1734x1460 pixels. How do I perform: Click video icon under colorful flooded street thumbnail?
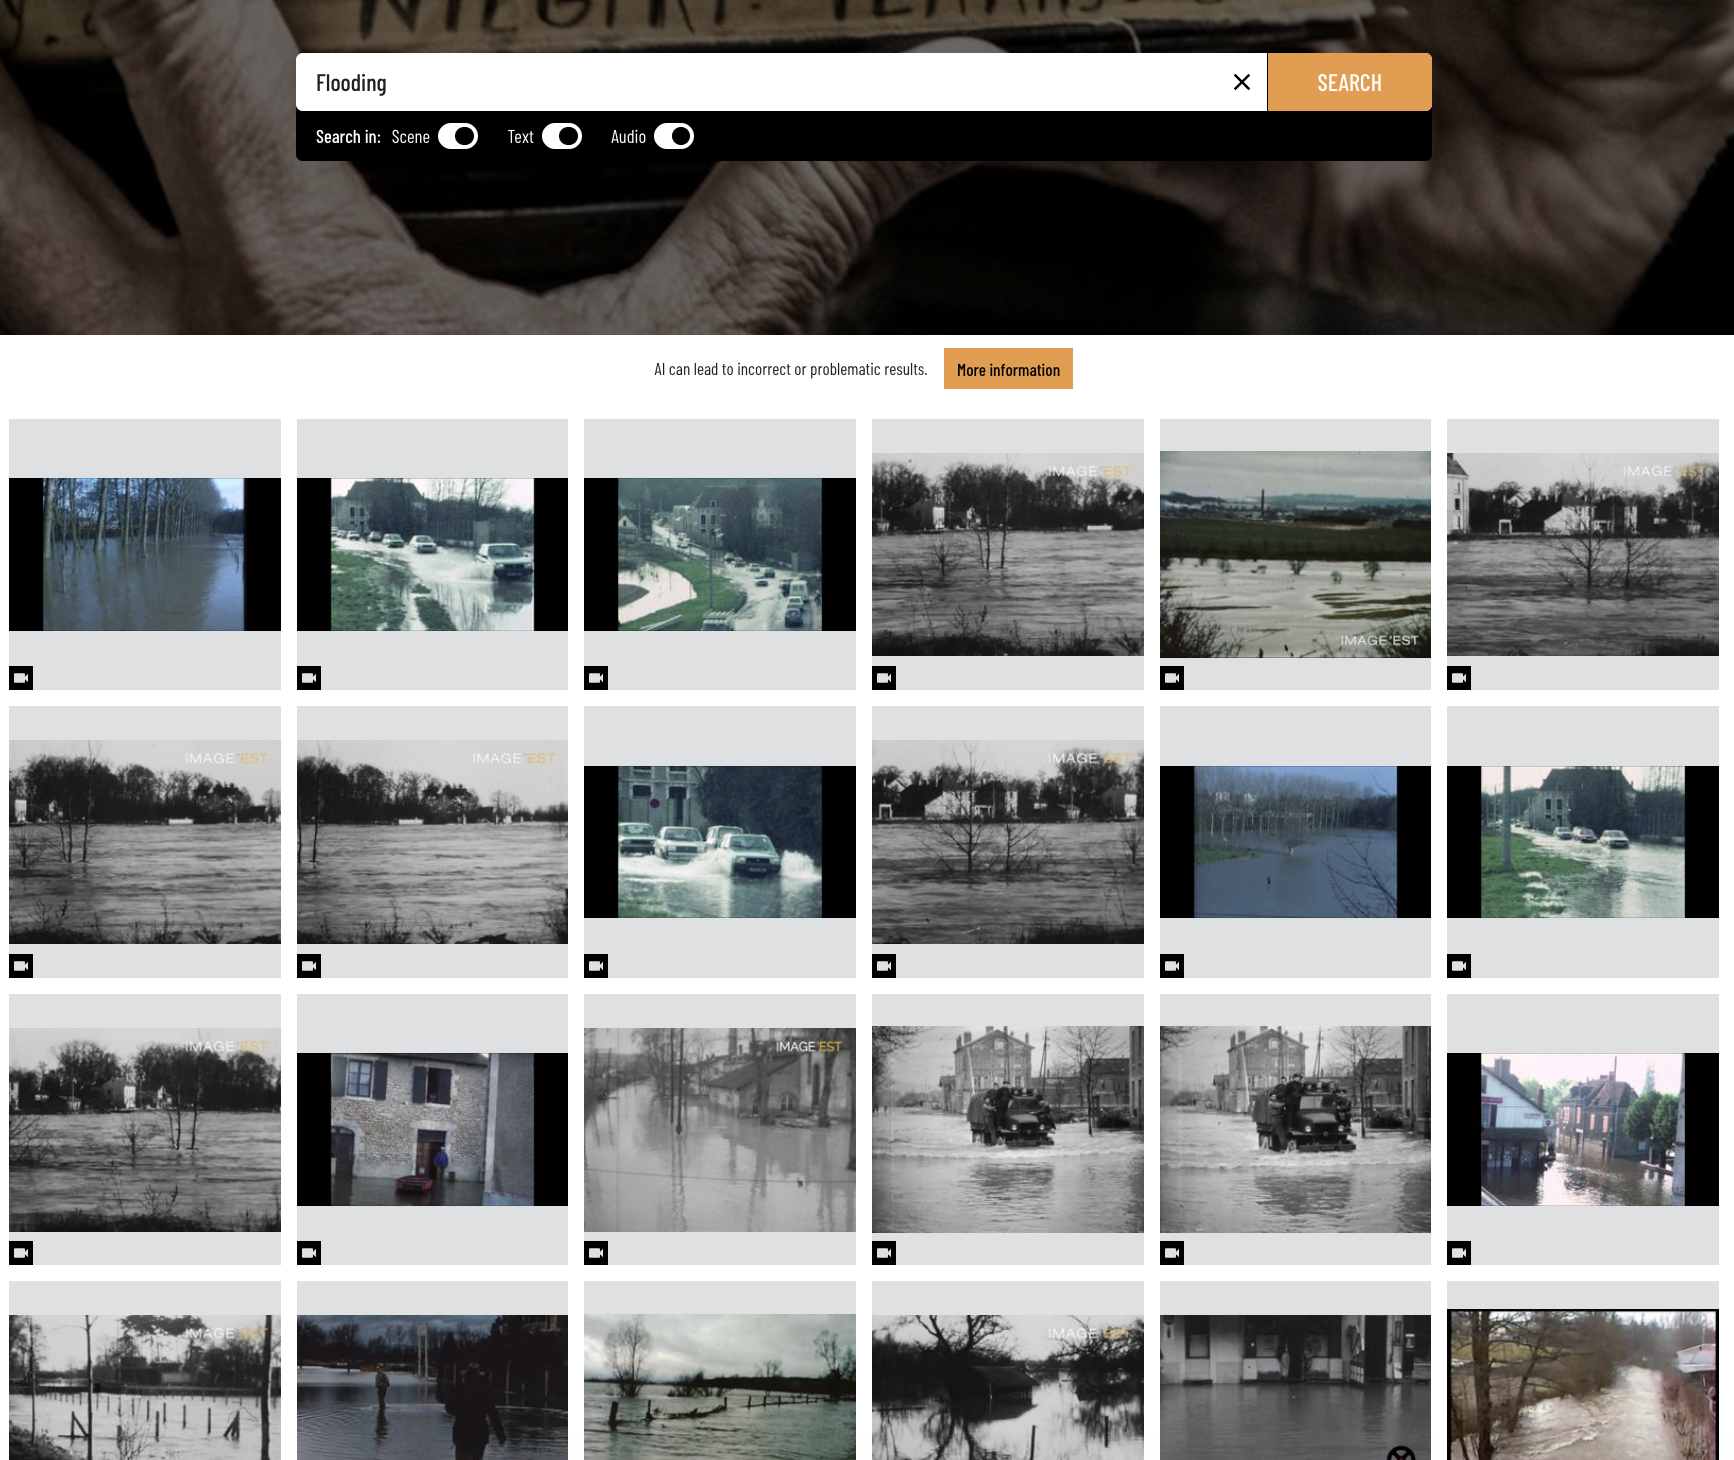tap(1459, 1253)
